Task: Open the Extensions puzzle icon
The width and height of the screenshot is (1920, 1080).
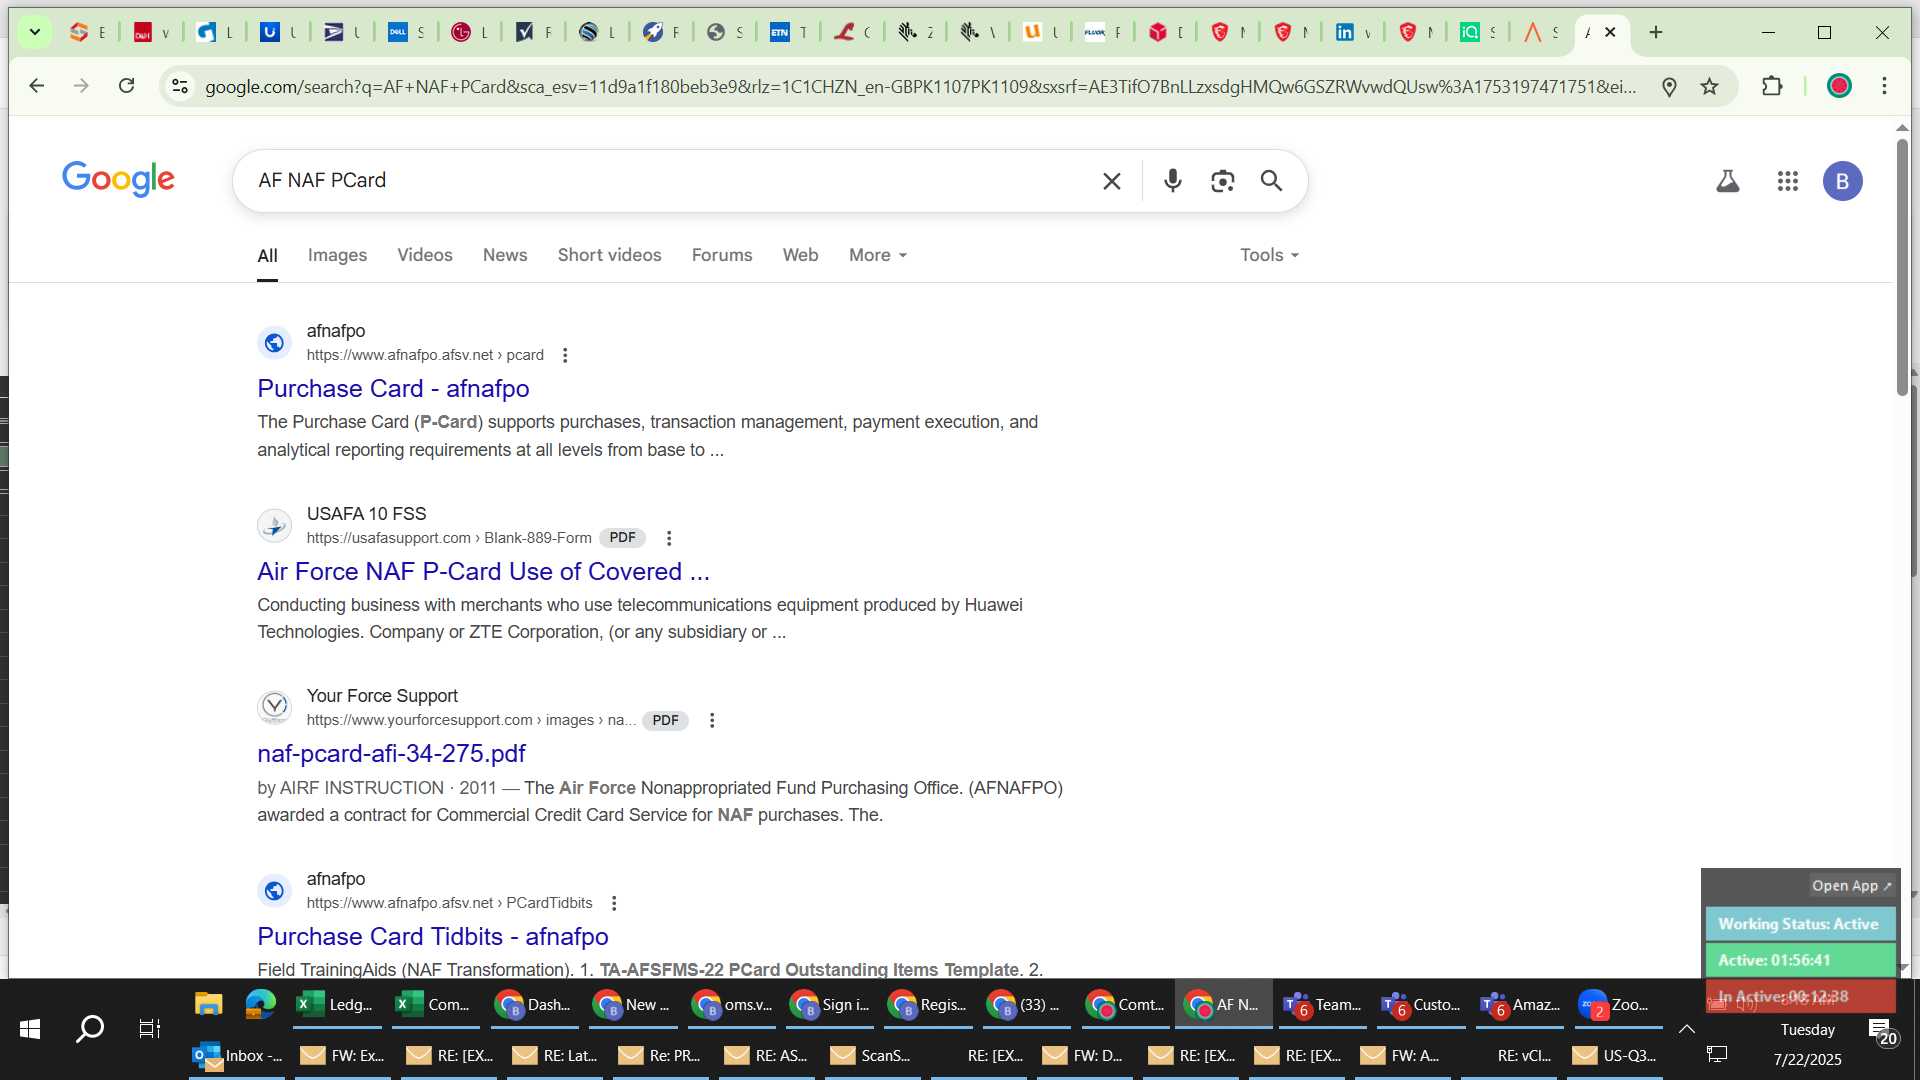Action: 1772,86
